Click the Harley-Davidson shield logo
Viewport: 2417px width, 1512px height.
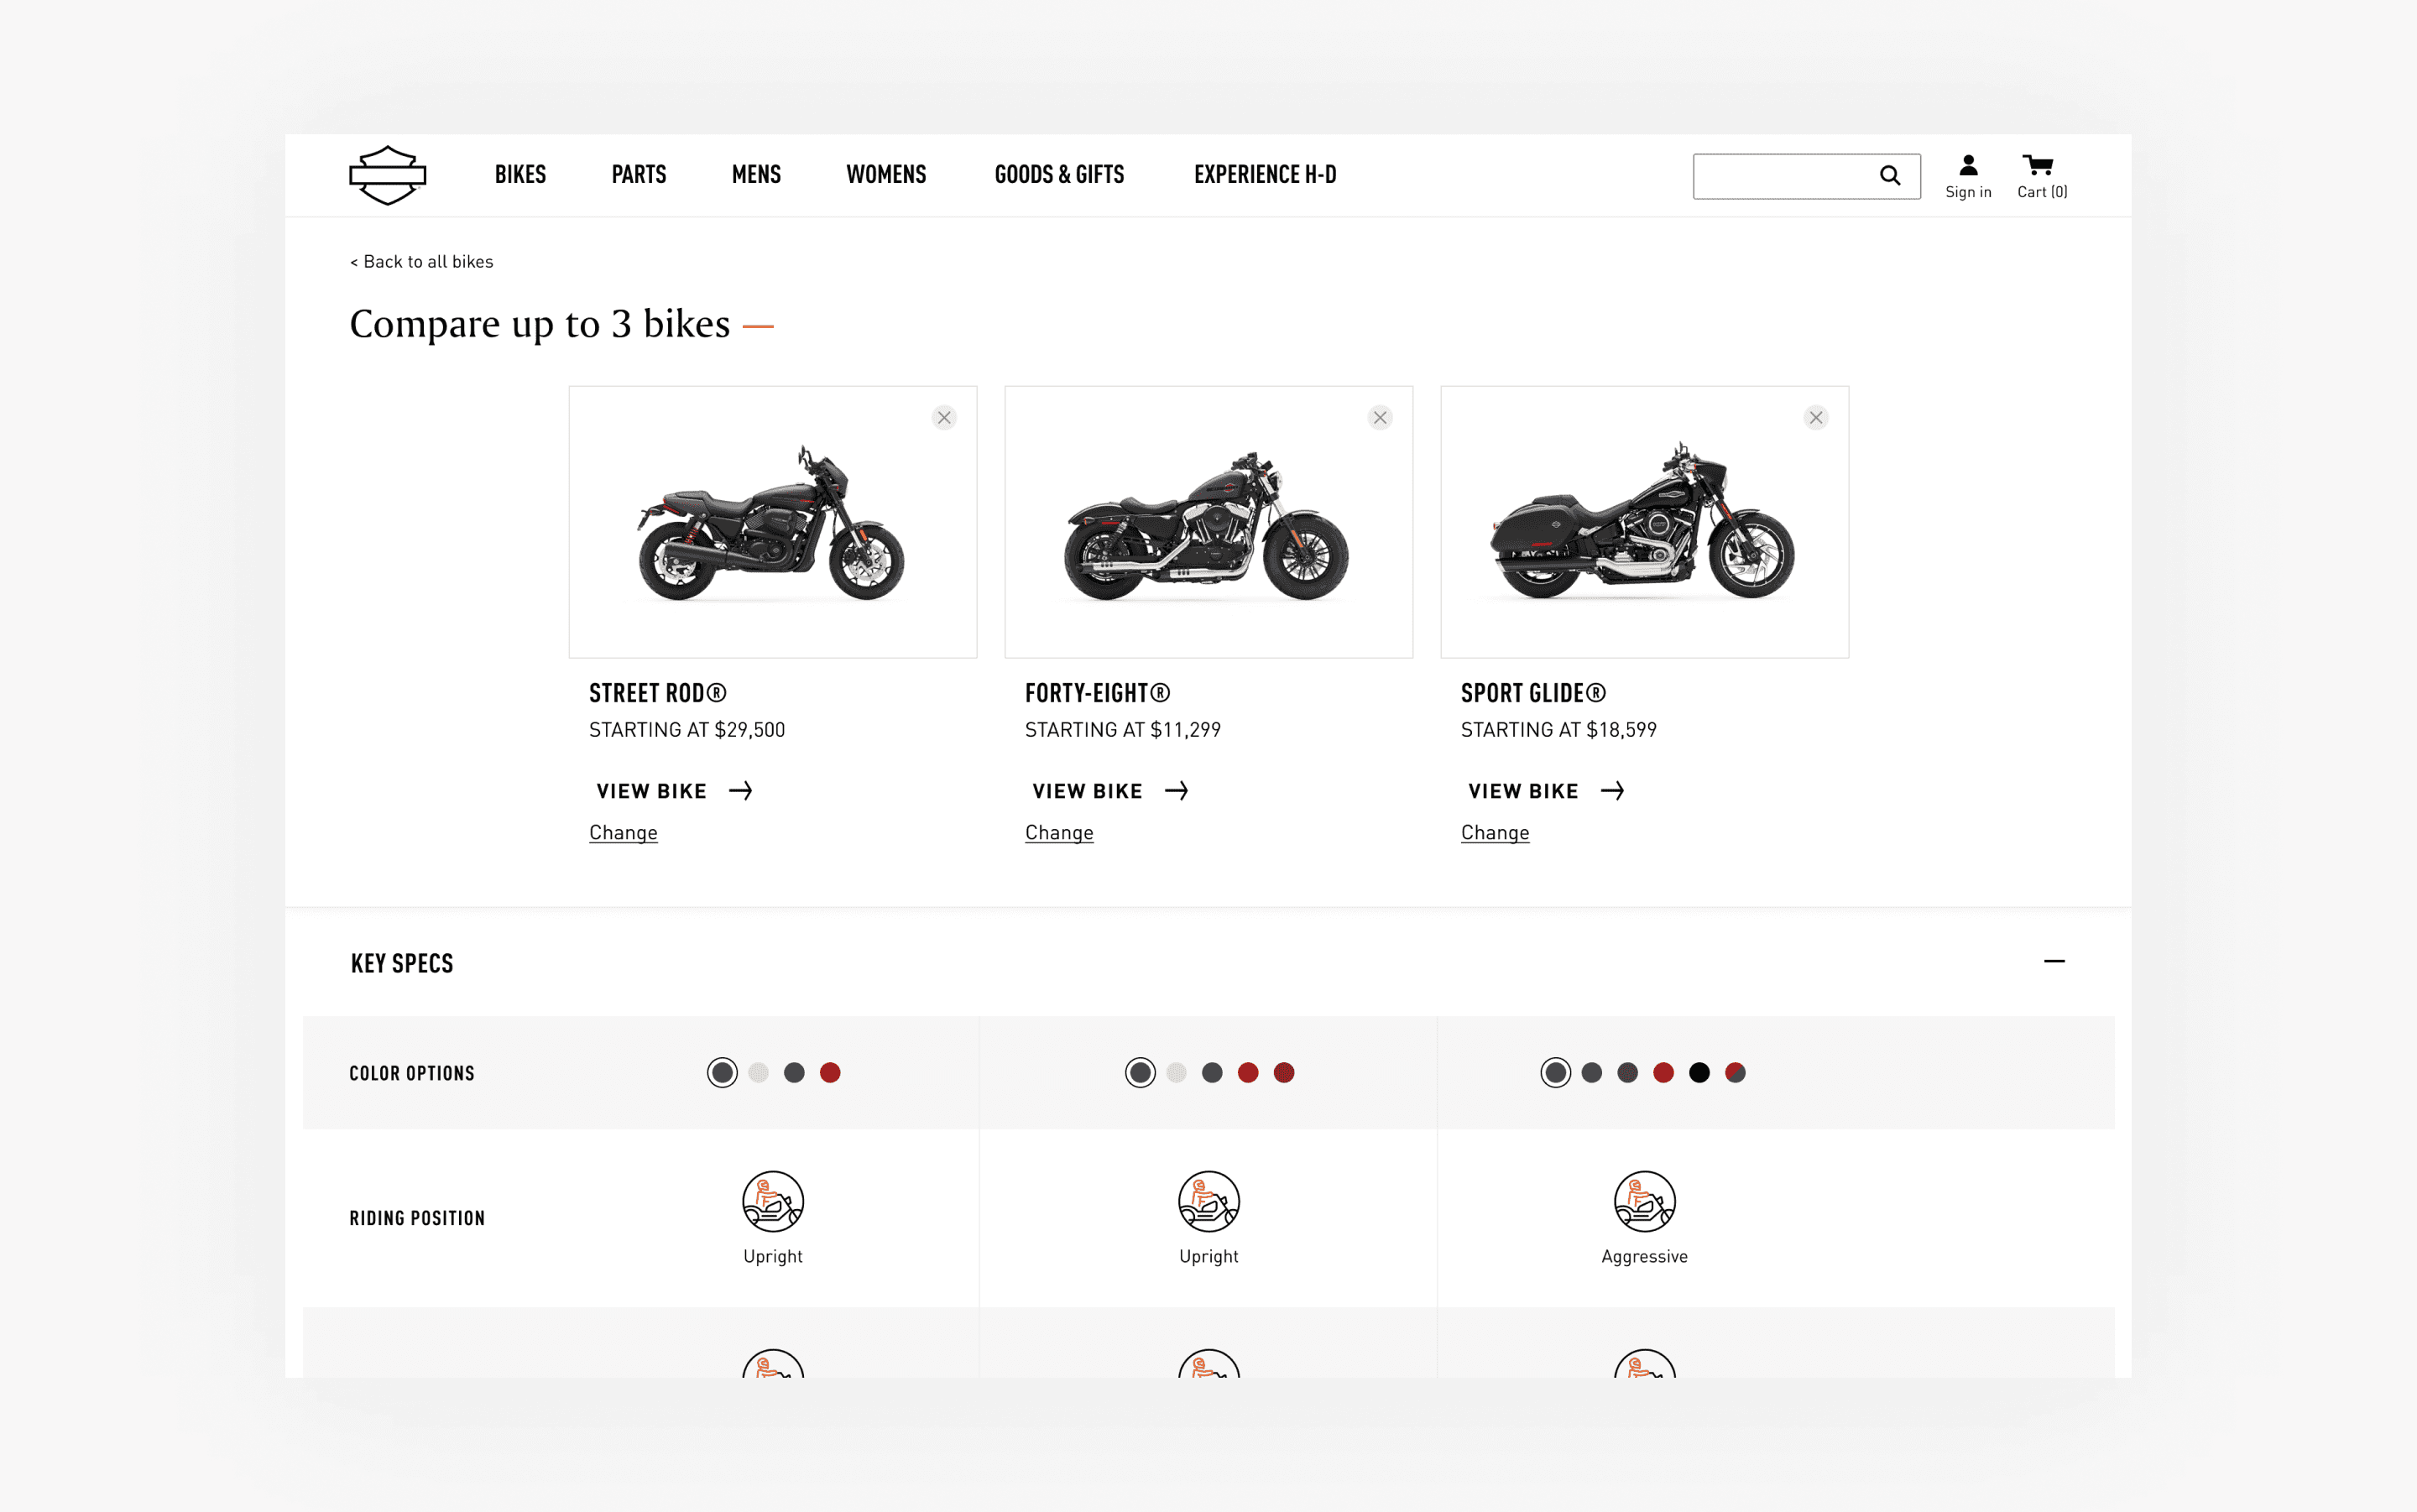pos(387,175)
